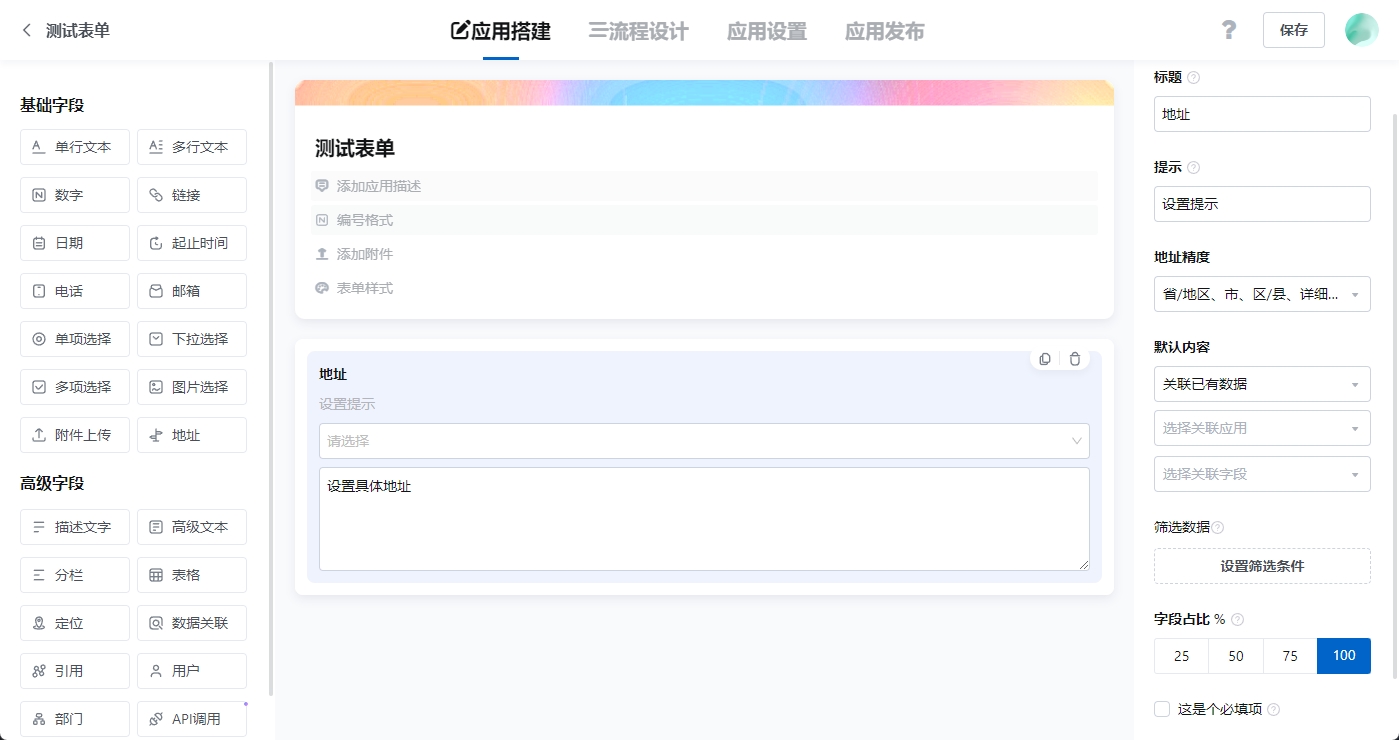Open the 请选择 address selector dropdown
1399x740 pixels.
coord(703,441)
